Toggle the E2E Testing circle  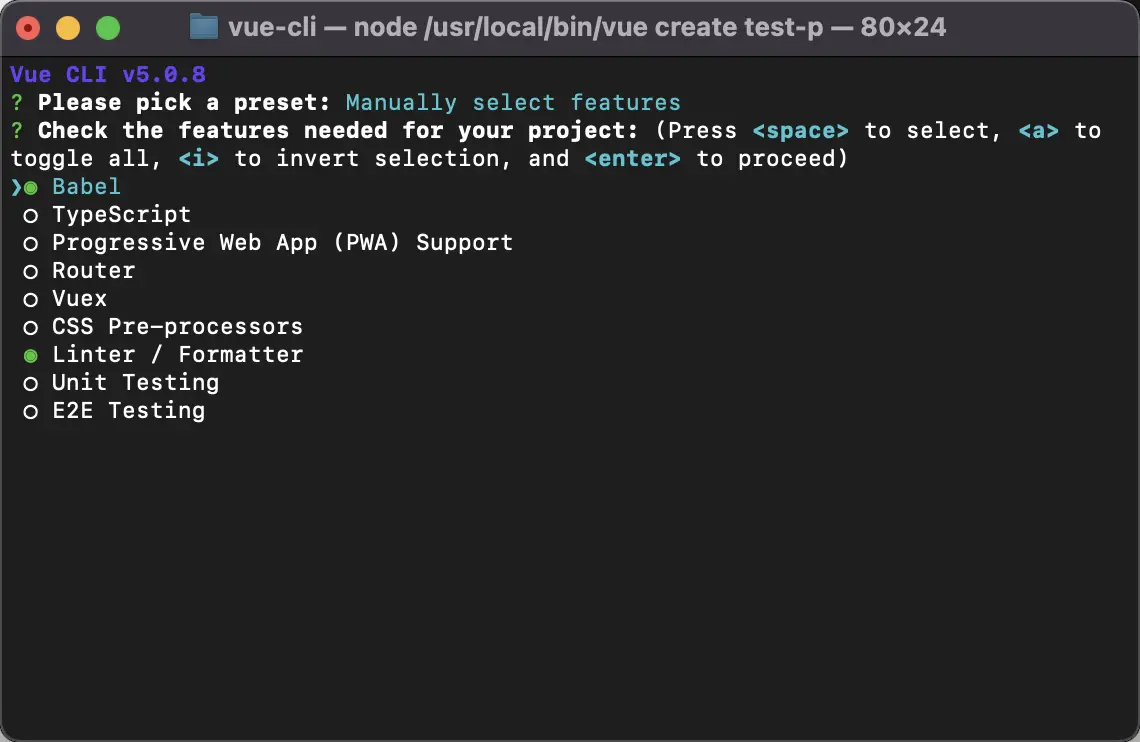pyautogui.click(x=31, y=411)
